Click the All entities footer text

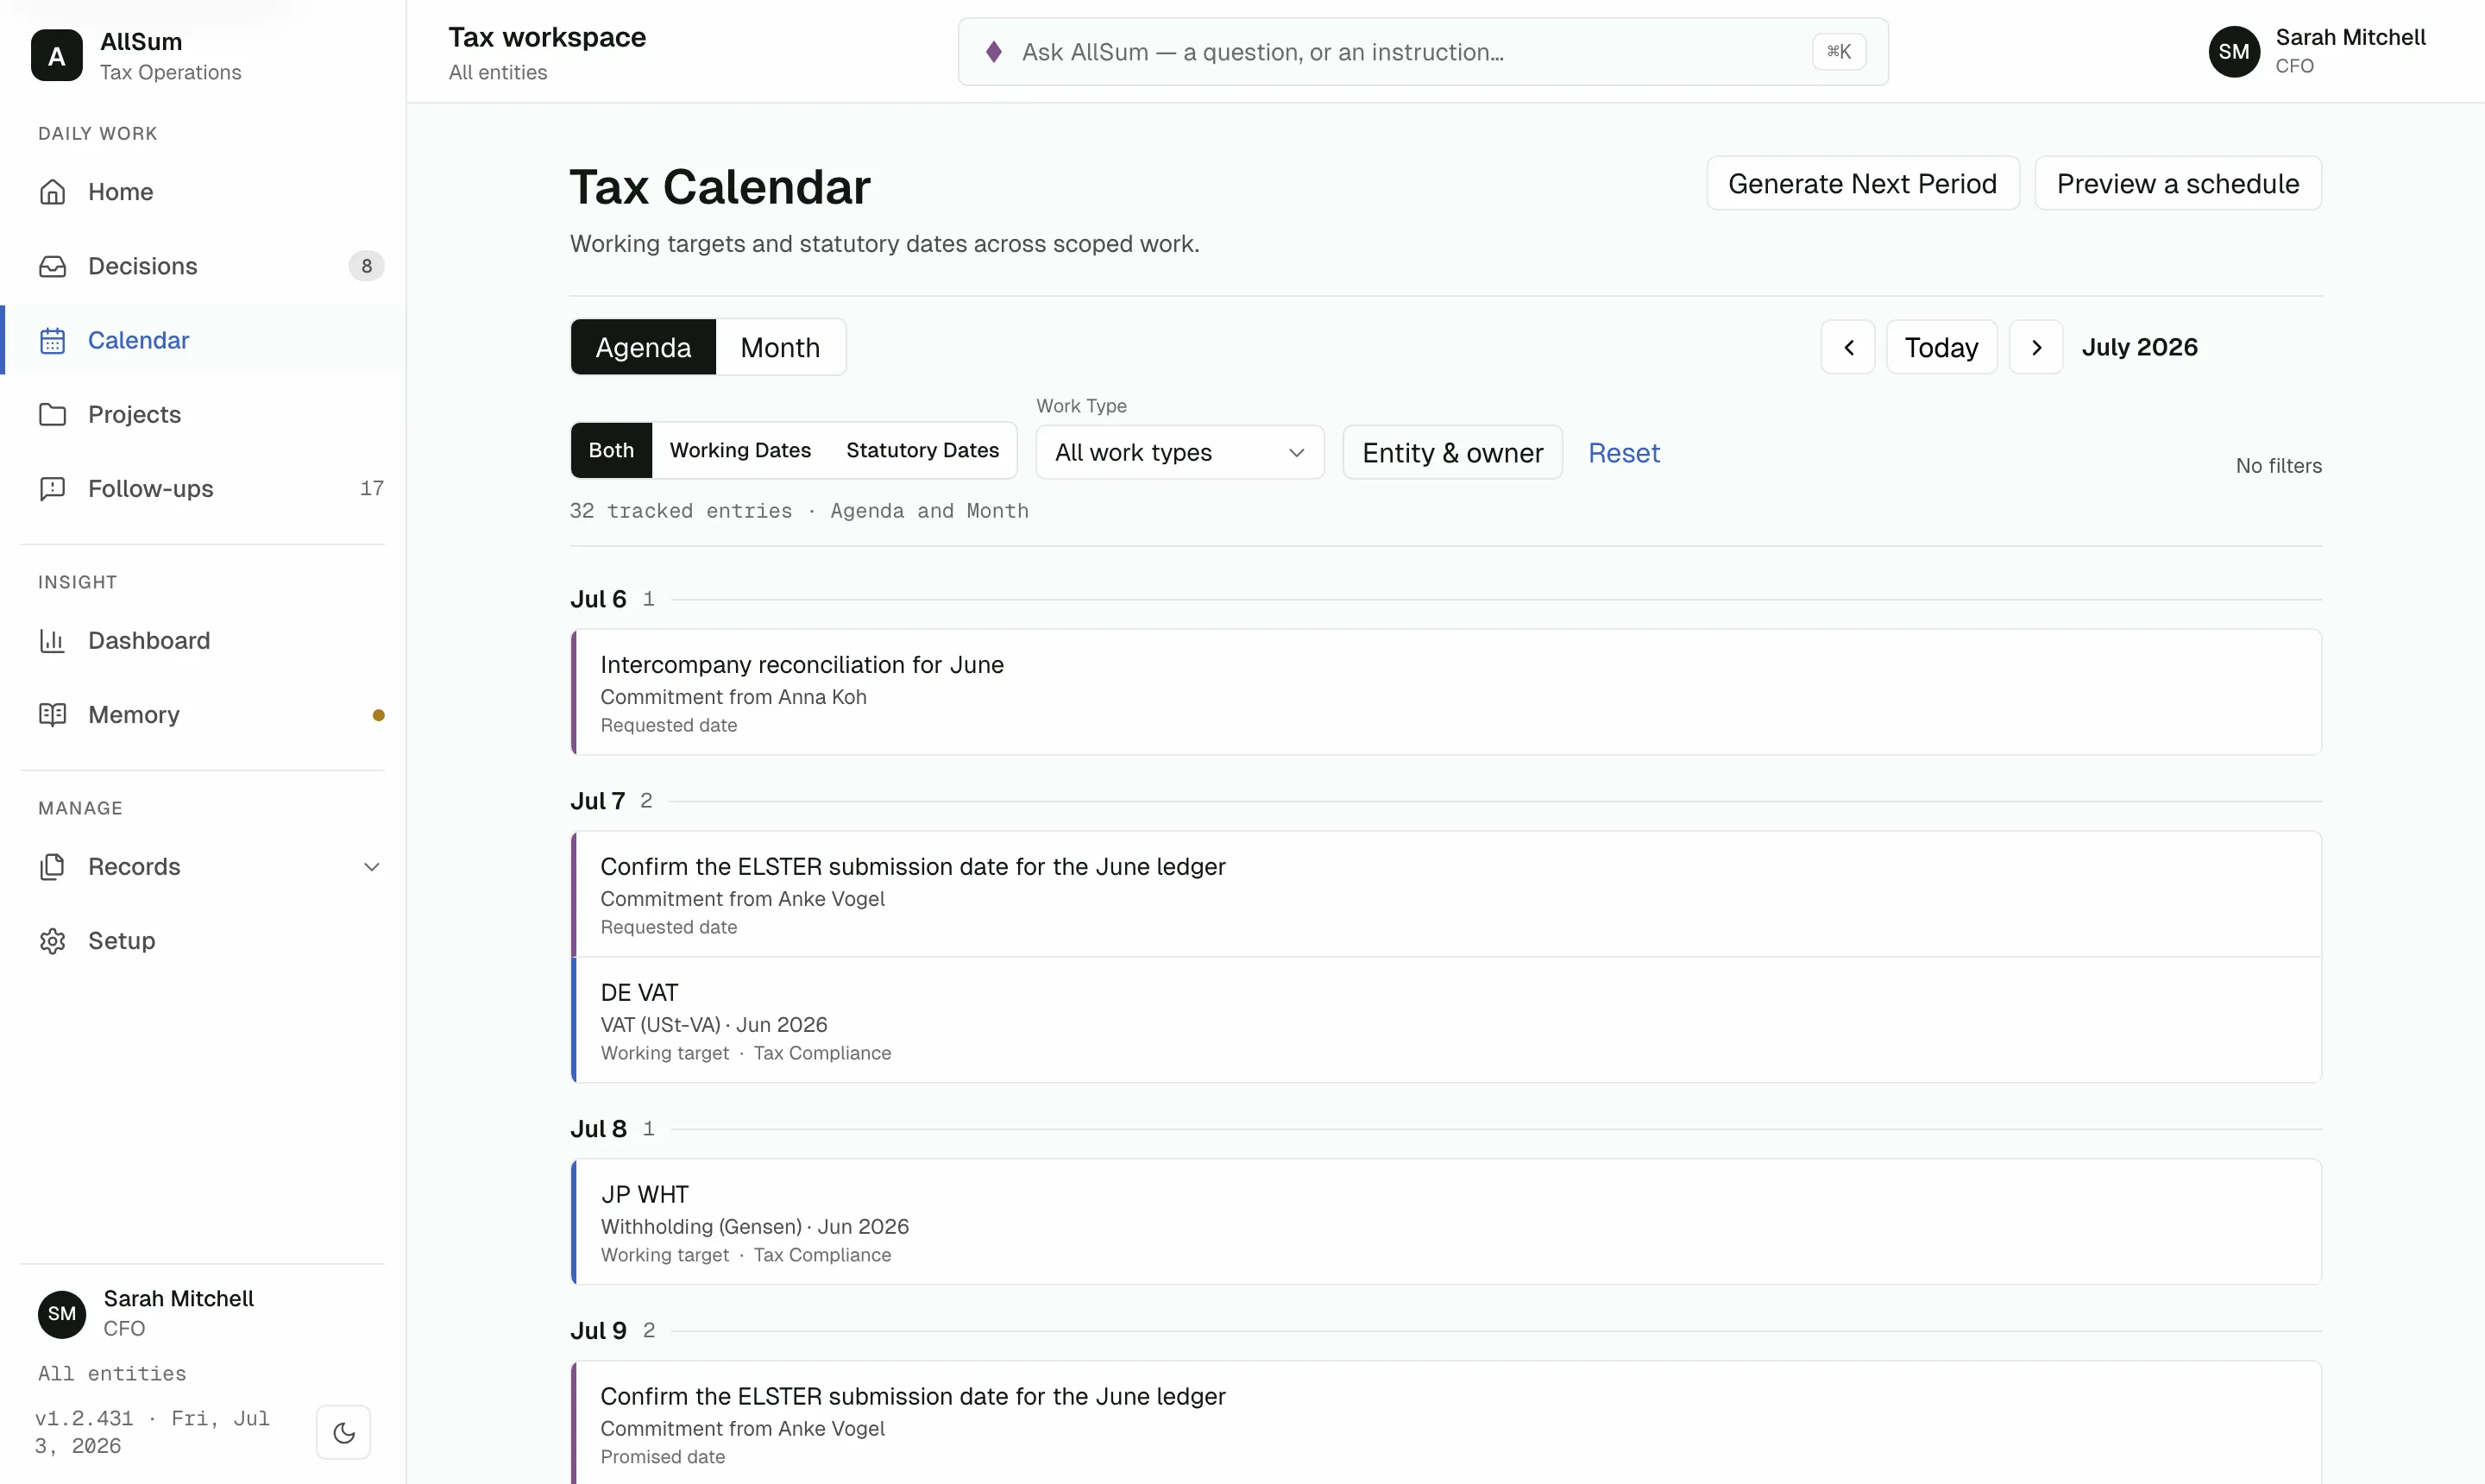[112, 1373]
